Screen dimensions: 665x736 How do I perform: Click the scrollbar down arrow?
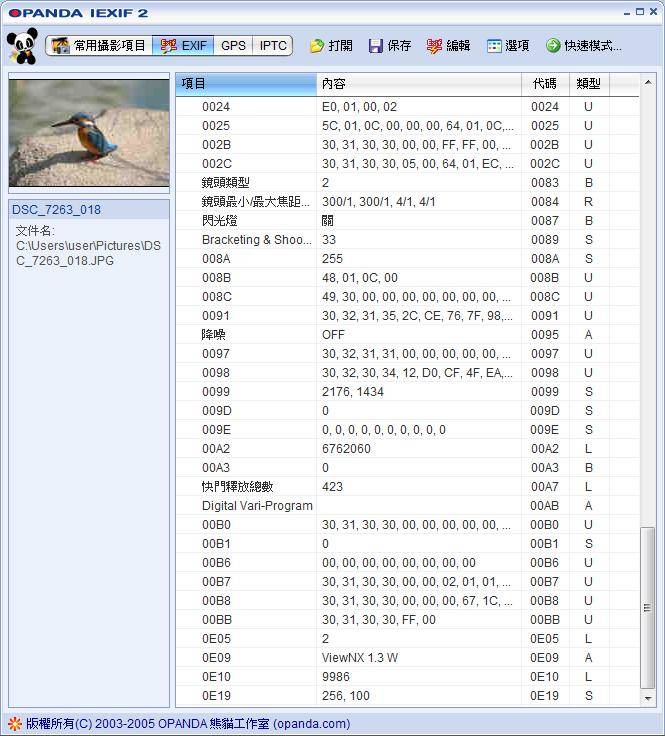[x=648, y=698]
